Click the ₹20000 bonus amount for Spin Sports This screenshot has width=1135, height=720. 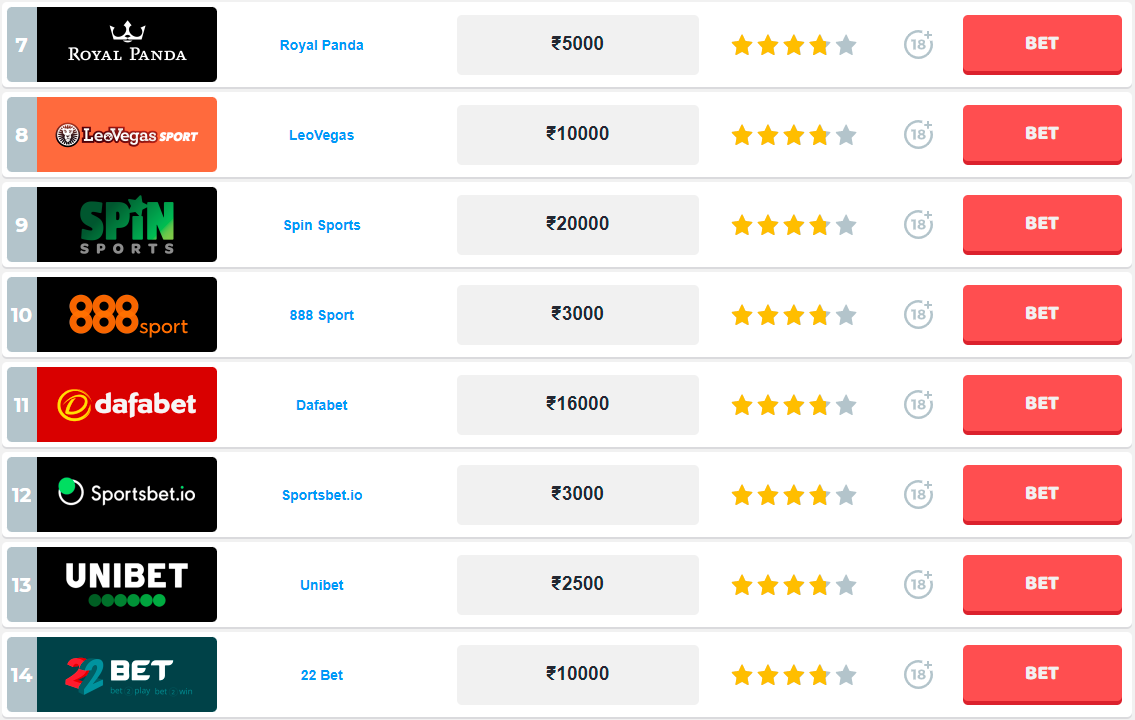578,224
